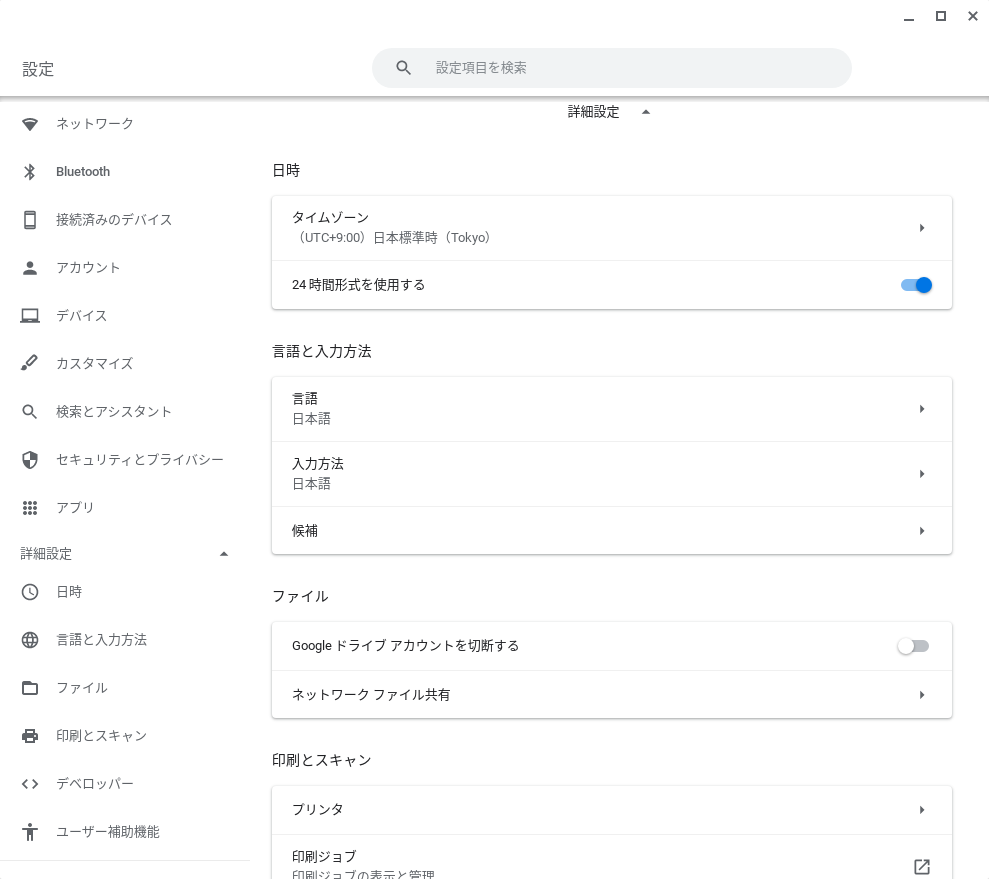The height and width of the screenshot is (879, 989).
Task: Collapse 詳細設定 in the sidebar
Action: [x=223, y=554]
